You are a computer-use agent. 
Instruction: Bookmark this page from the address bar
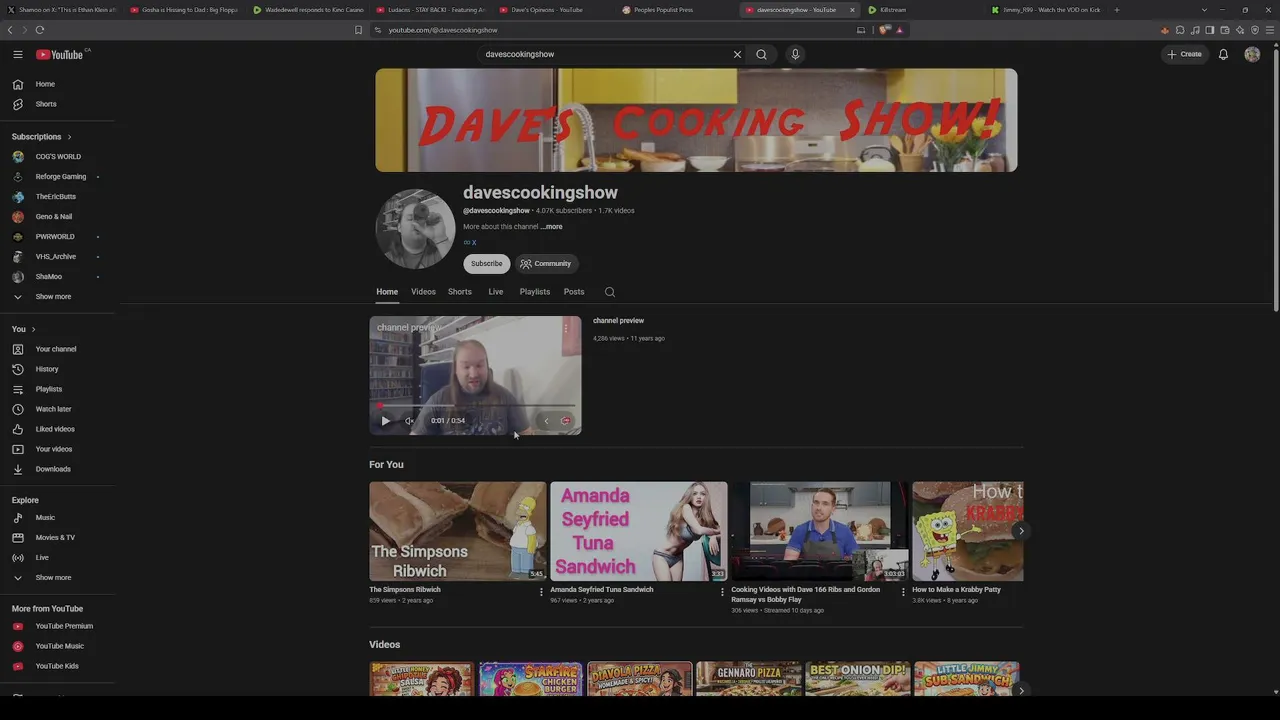click(358, 30)
